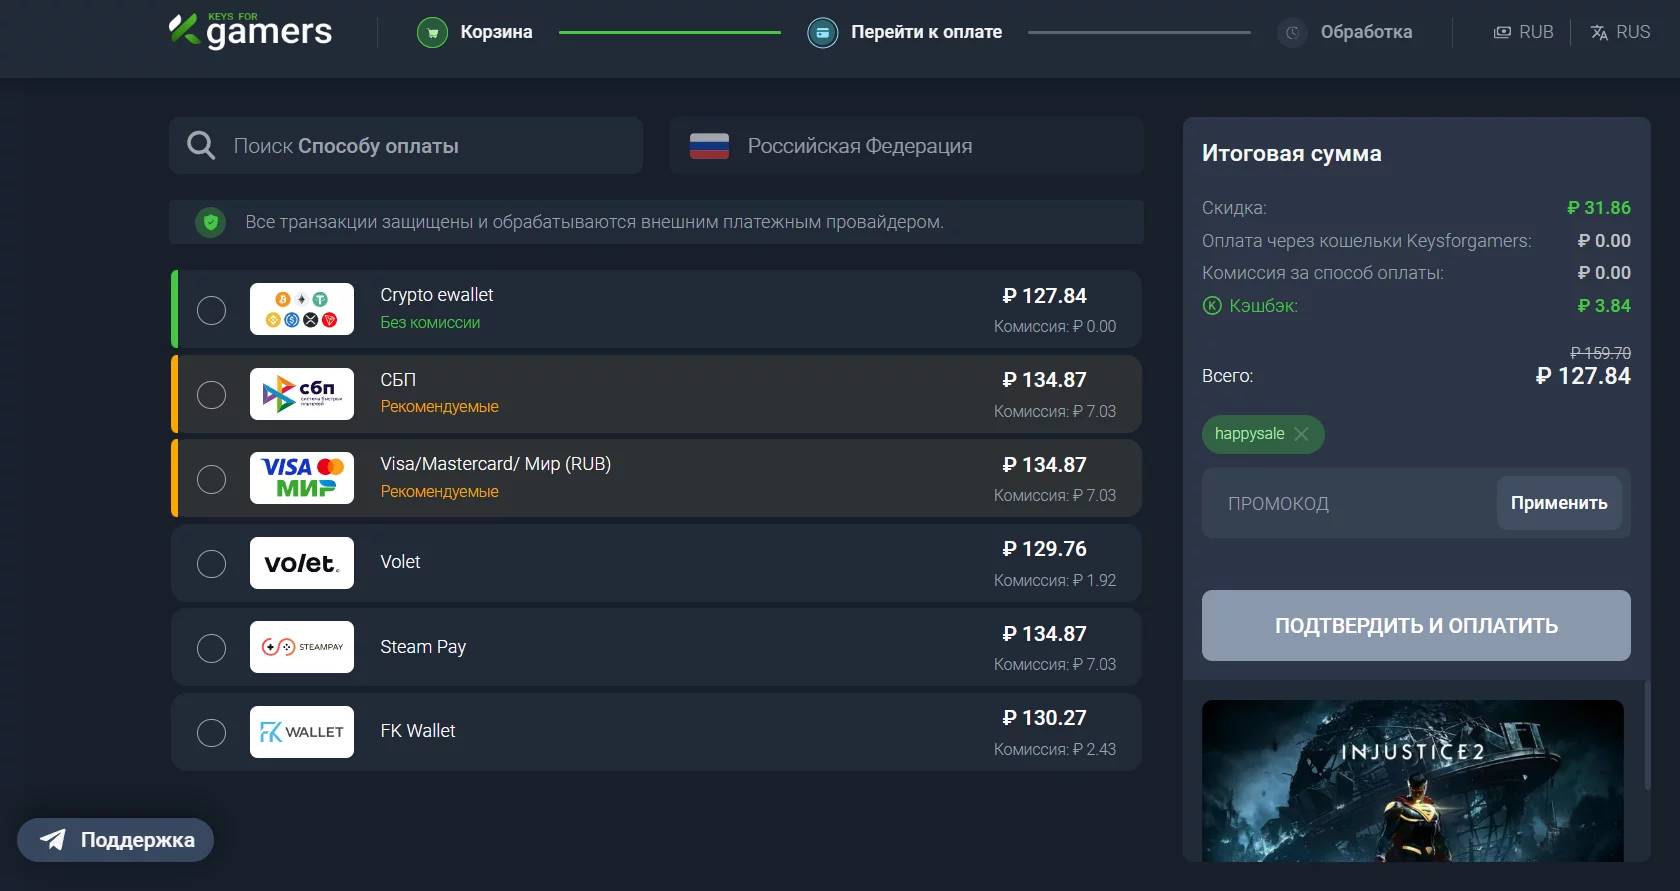Click the FK Wallet commission ₽ 2.43
1680x891 pixels.
coord(1055,750)
